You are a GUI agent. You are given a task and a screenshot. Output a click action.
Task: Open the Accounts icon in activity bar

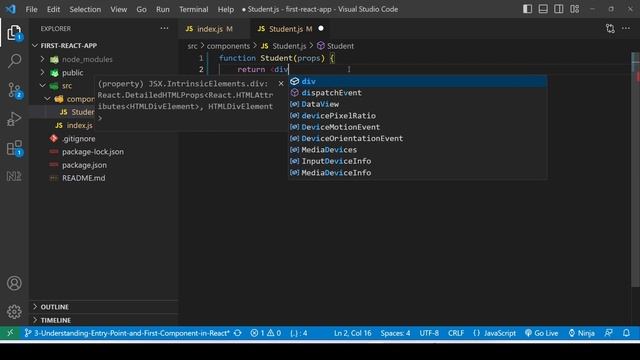click(14, 283)
